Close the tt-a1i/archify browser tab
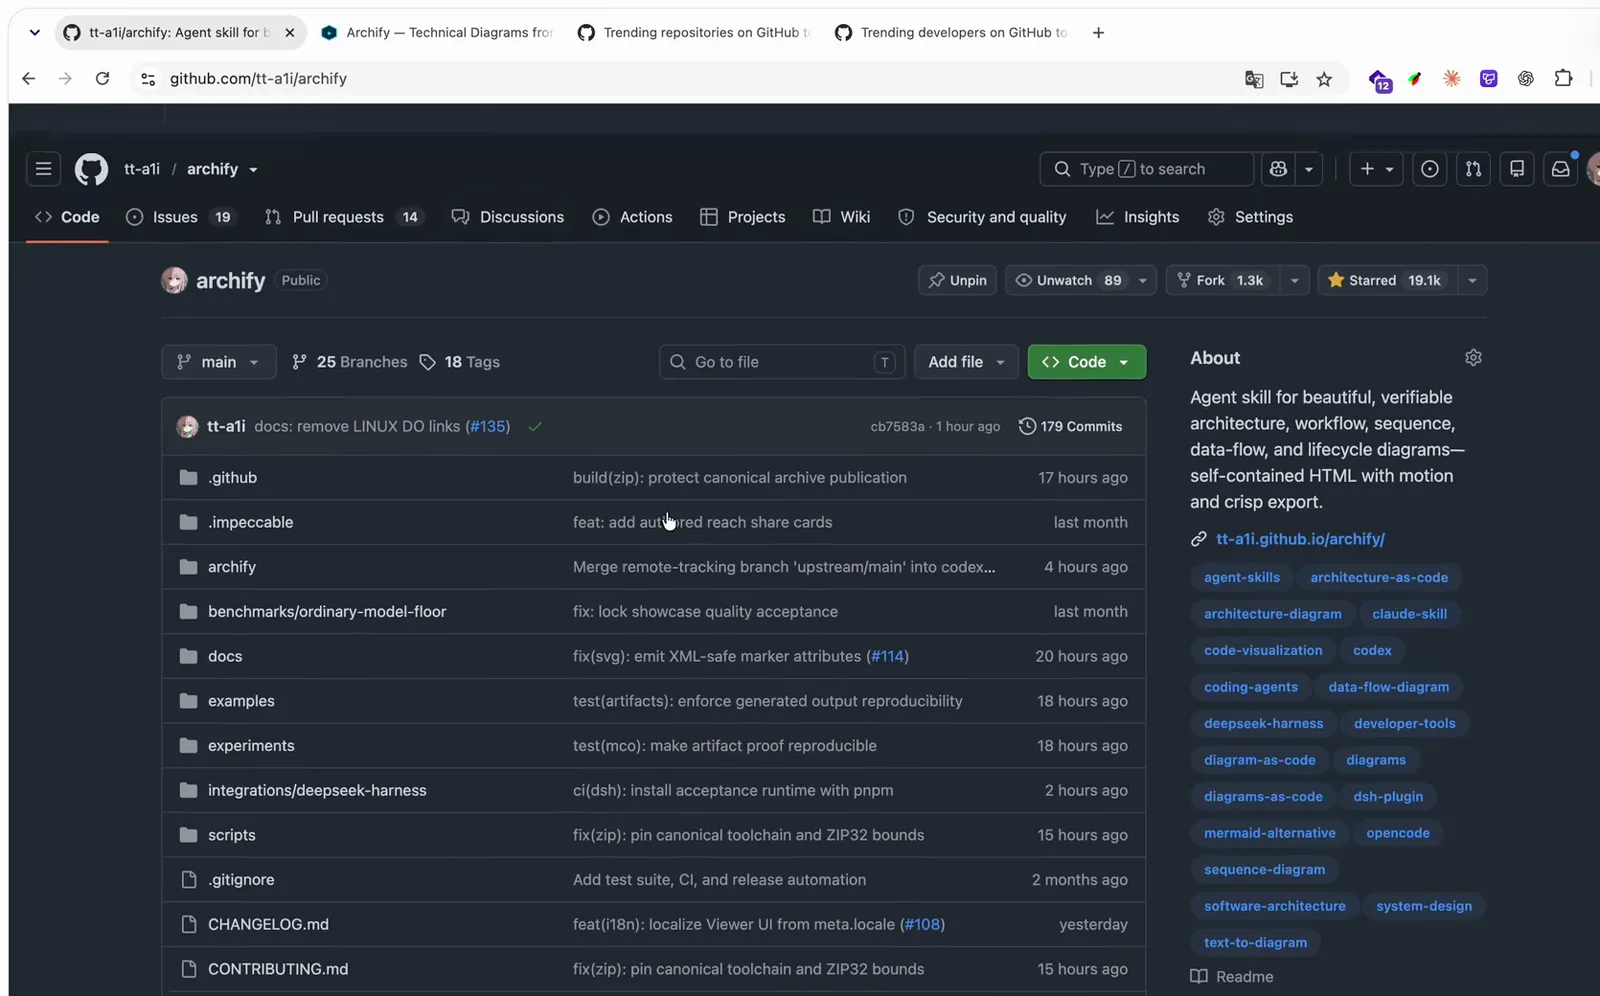 point(289,32)
